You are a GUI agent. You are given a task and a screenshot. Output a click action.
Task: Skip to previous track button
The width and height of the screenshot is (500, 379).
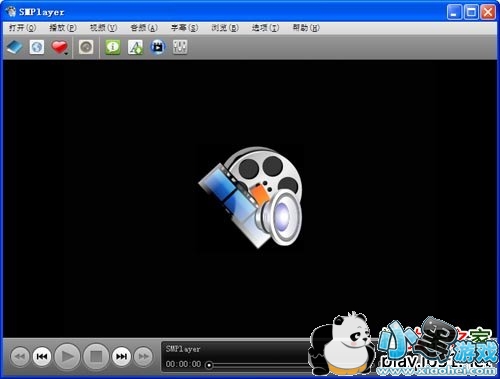(x=42, y=357)
